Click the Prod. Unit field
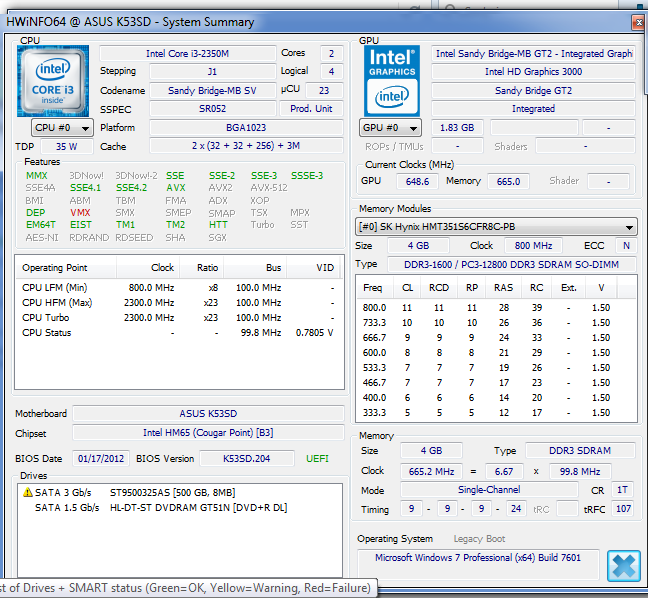The image size is (648, 598). click(311, 109)
